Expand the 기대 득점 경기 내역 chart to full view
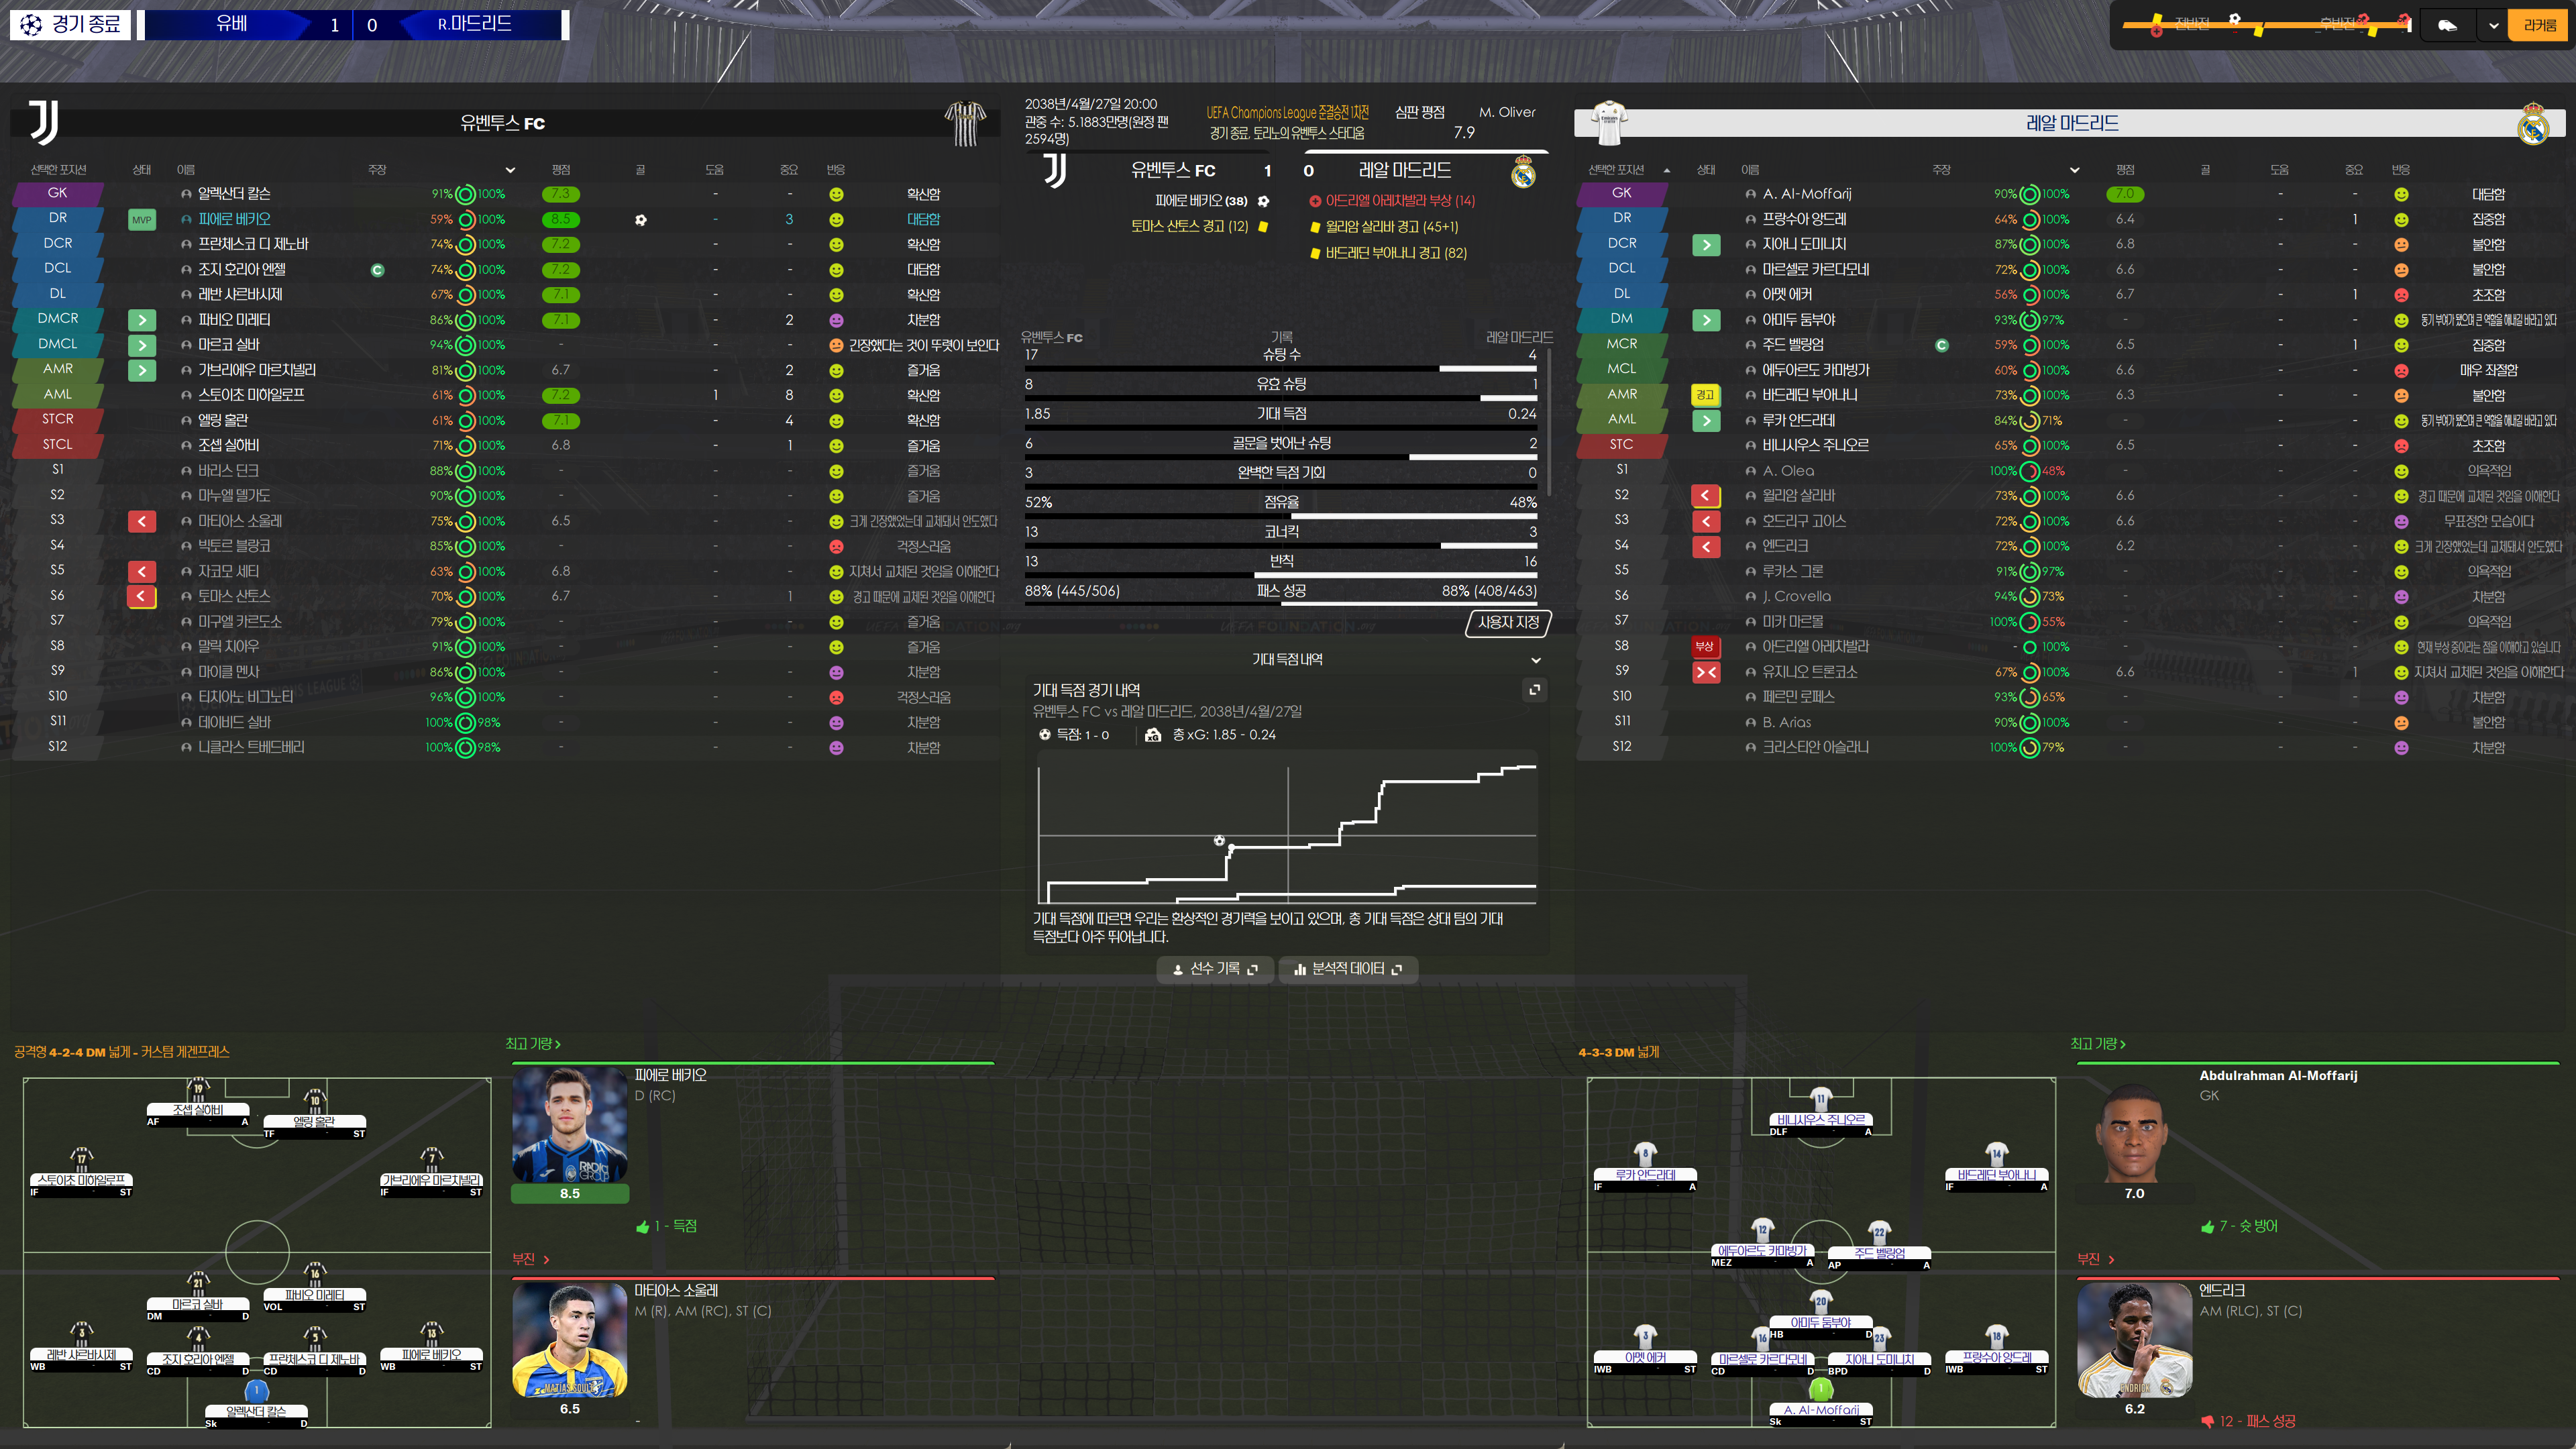2576x1449 pixels. 1534,690
